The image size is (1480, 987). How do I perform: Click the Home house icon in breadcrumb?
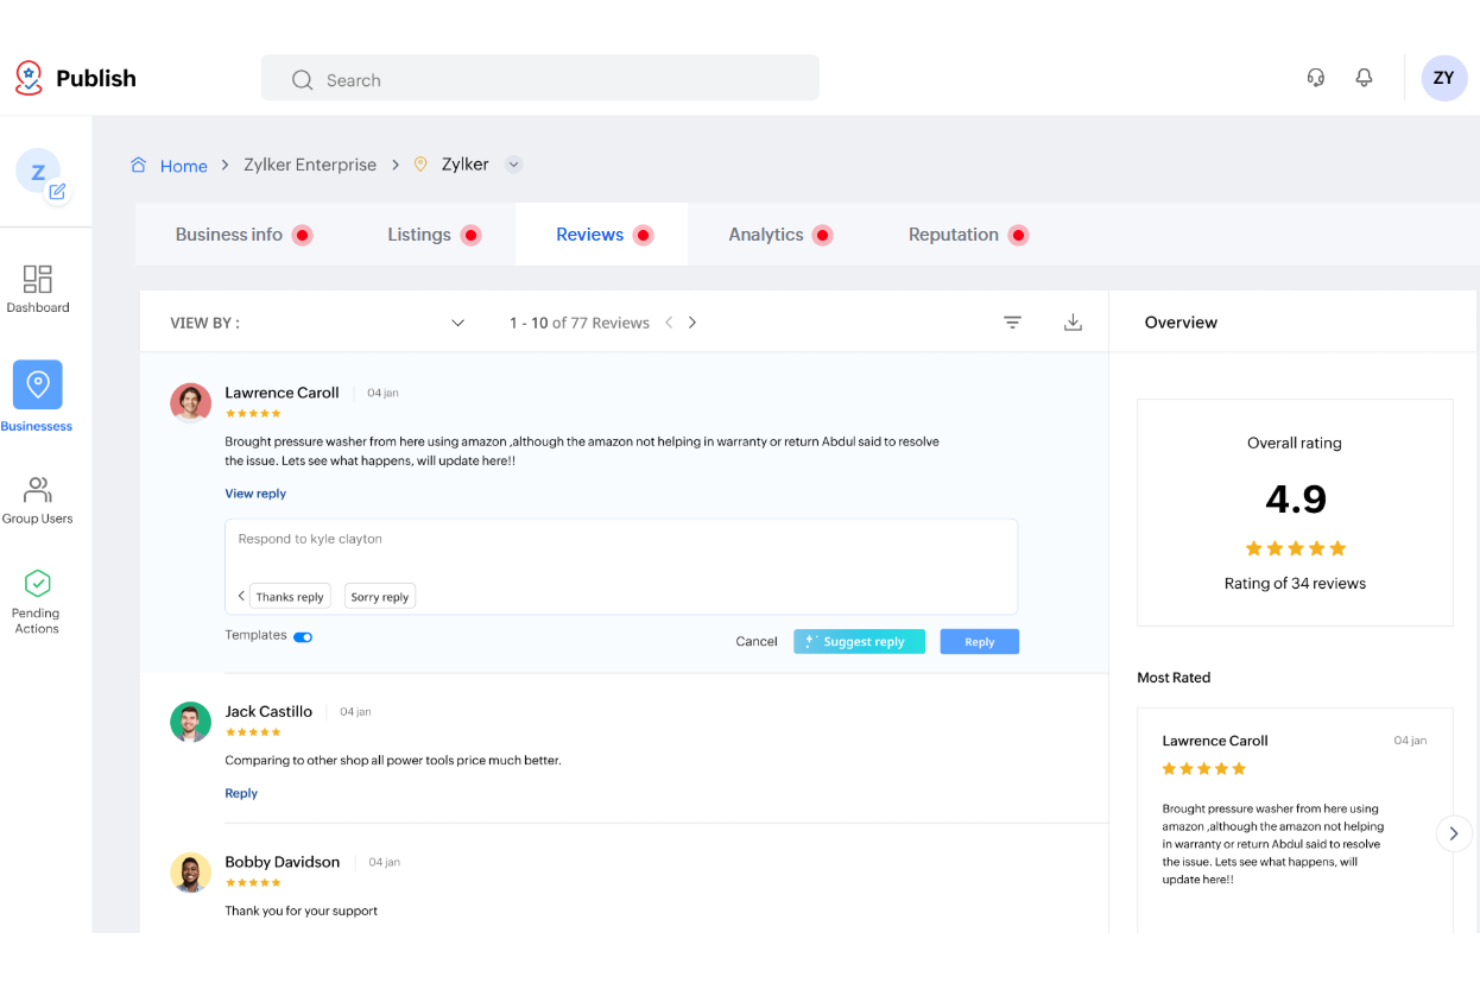pos(139,164)
